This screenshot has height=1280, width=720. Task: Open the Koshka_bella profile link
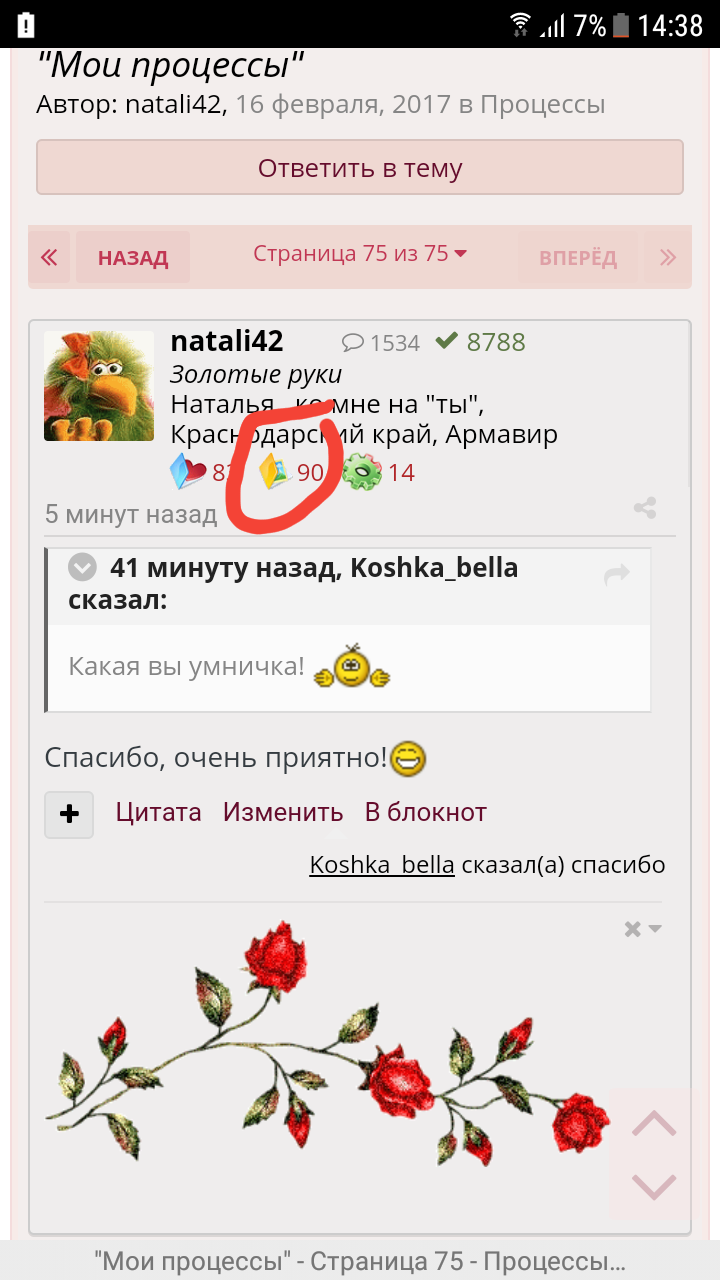pos(382,865)
